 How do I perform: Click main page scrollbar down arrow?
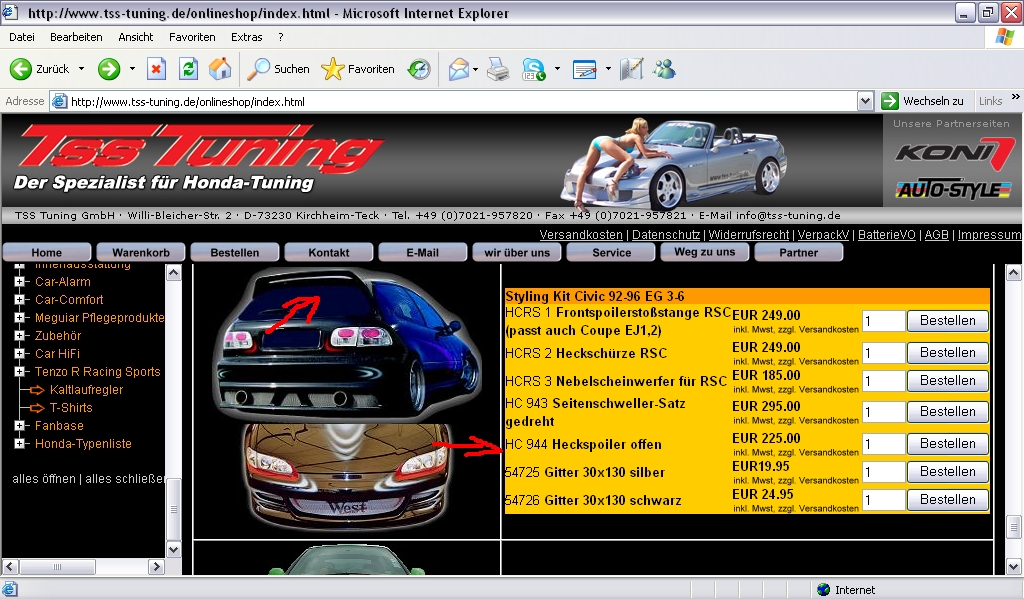pyautogui.click(x=1014, y=567)
